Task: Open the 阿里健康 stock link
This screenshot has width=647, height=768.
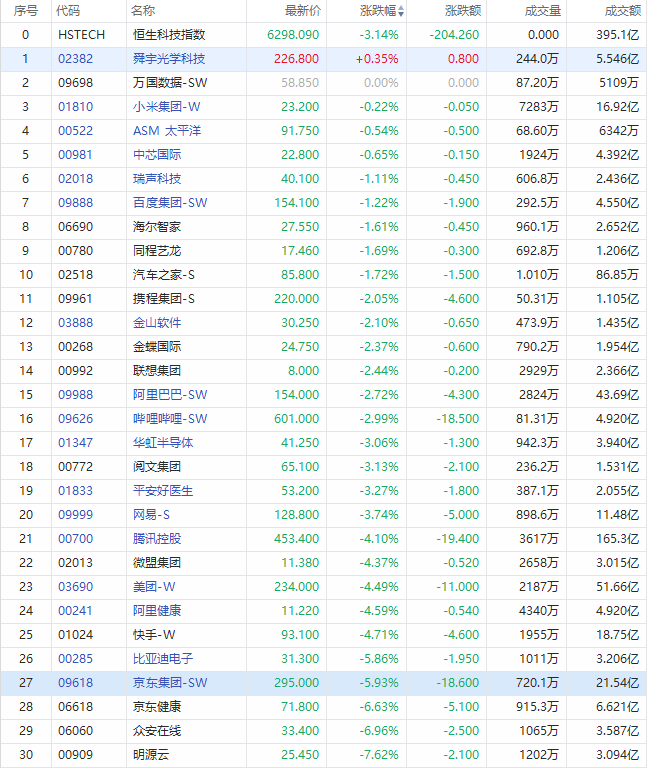Action: pyautogui.click(x=157, y=611)
